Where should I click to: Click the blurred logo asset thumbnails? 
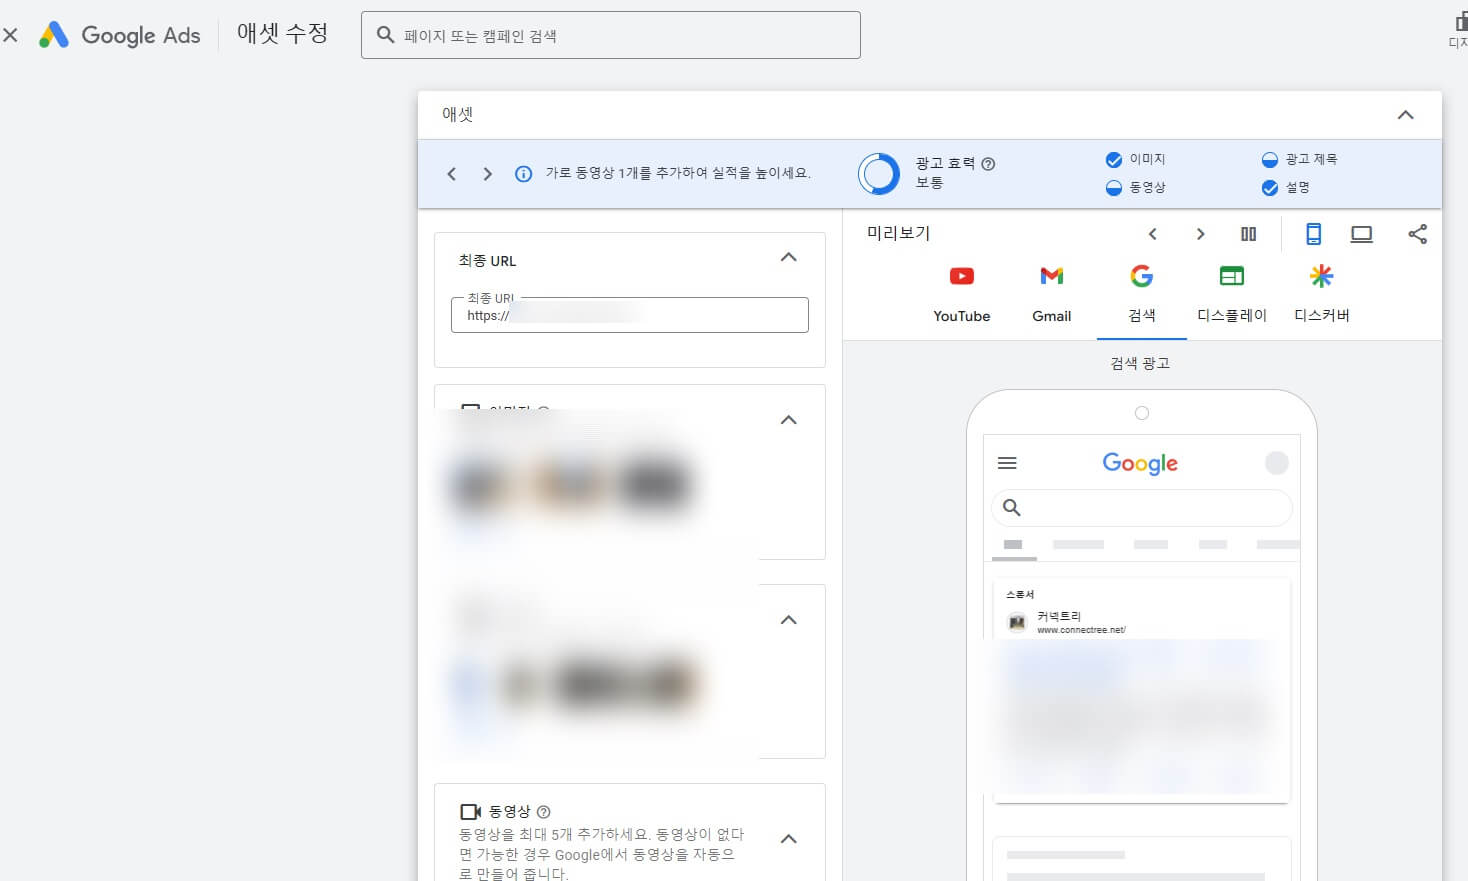(575, 685)
